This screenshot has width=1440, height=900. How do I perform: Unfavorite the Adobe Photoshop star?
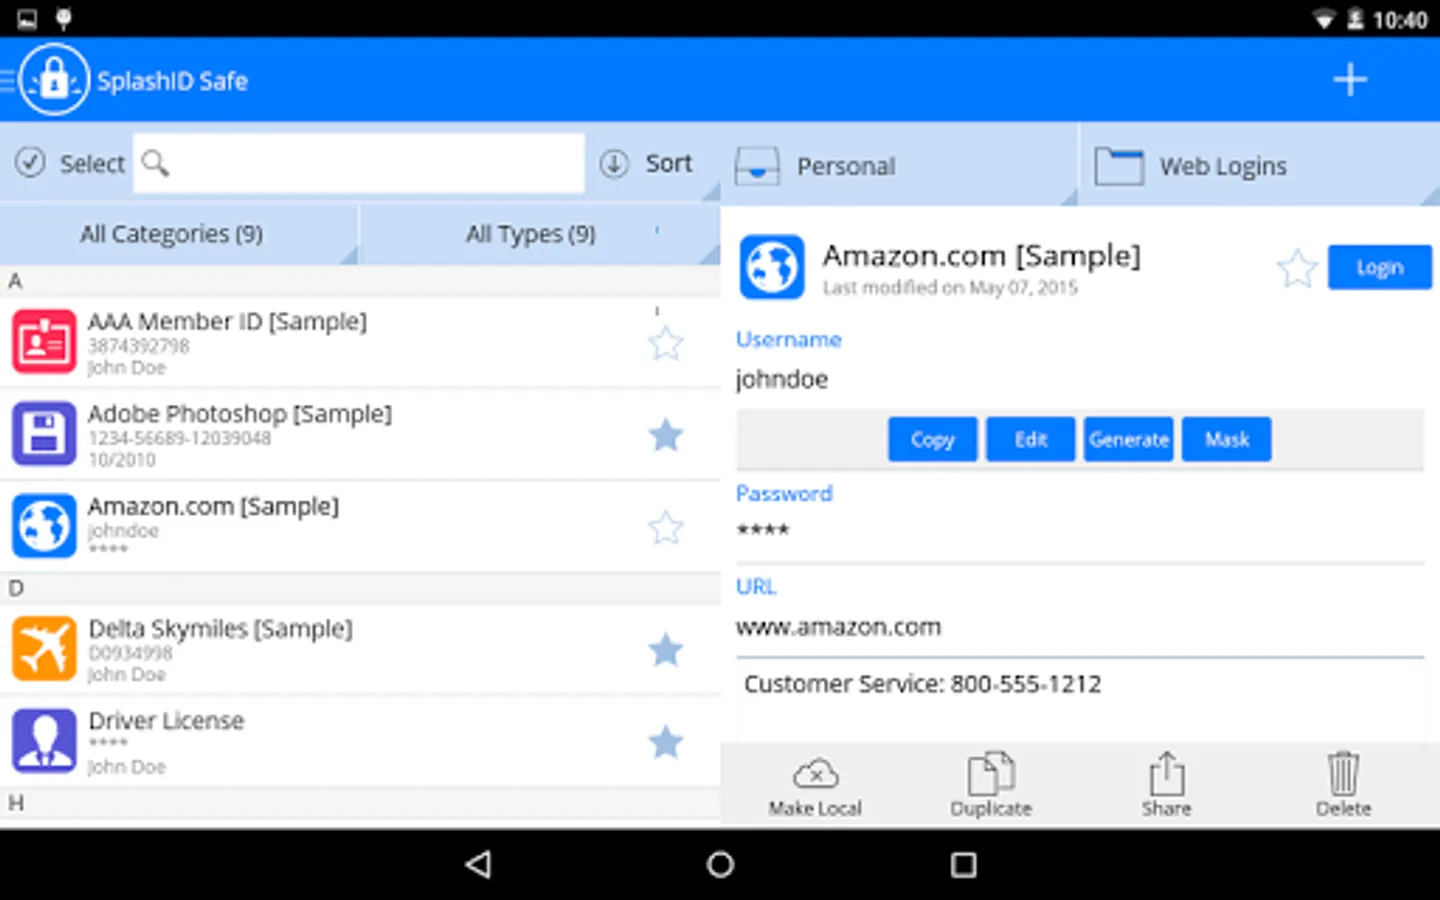[x=665, y=436]
